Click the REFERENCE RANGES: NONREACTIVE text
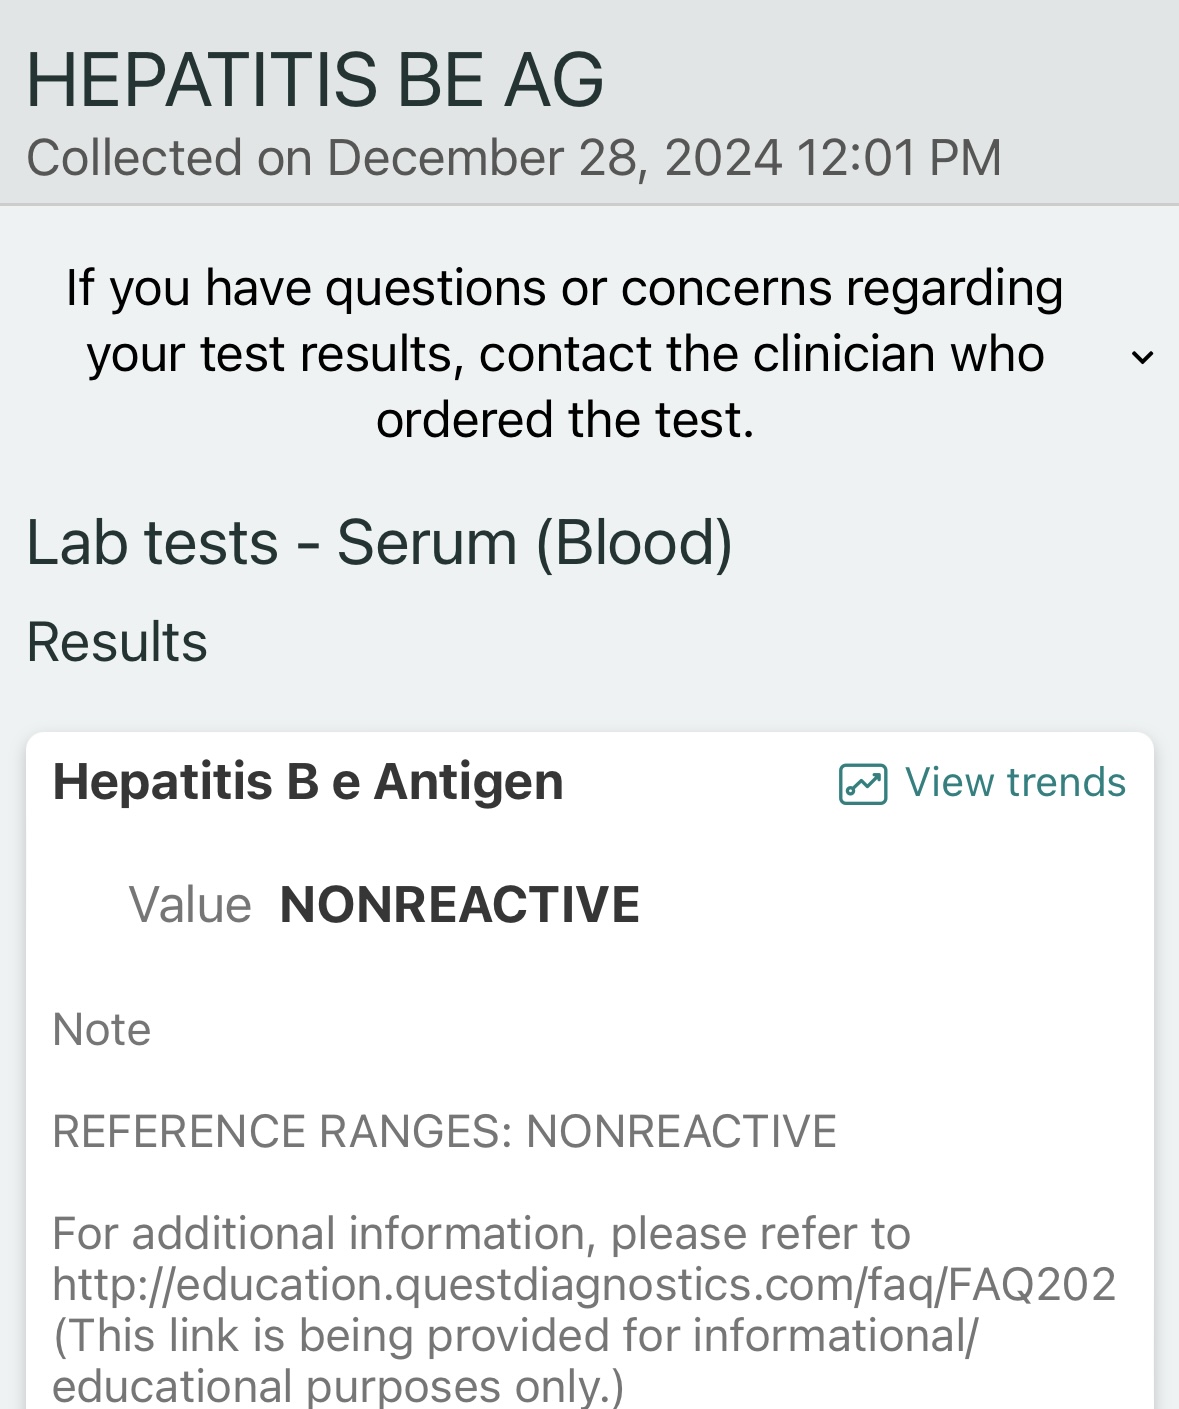Screen dimensions: 1179x1409 tap(445, 1131)
